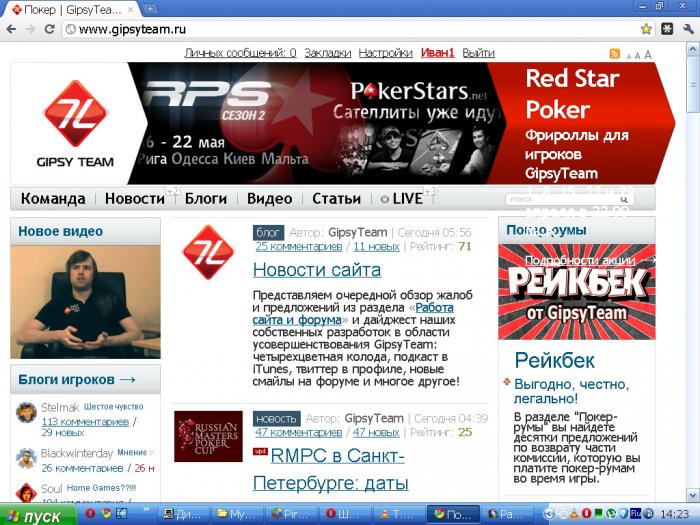The width and height of the screenshot is (700, 525).
Task: Expand the quick launch chevron on taskbar
Action: [x=146, y=509]
